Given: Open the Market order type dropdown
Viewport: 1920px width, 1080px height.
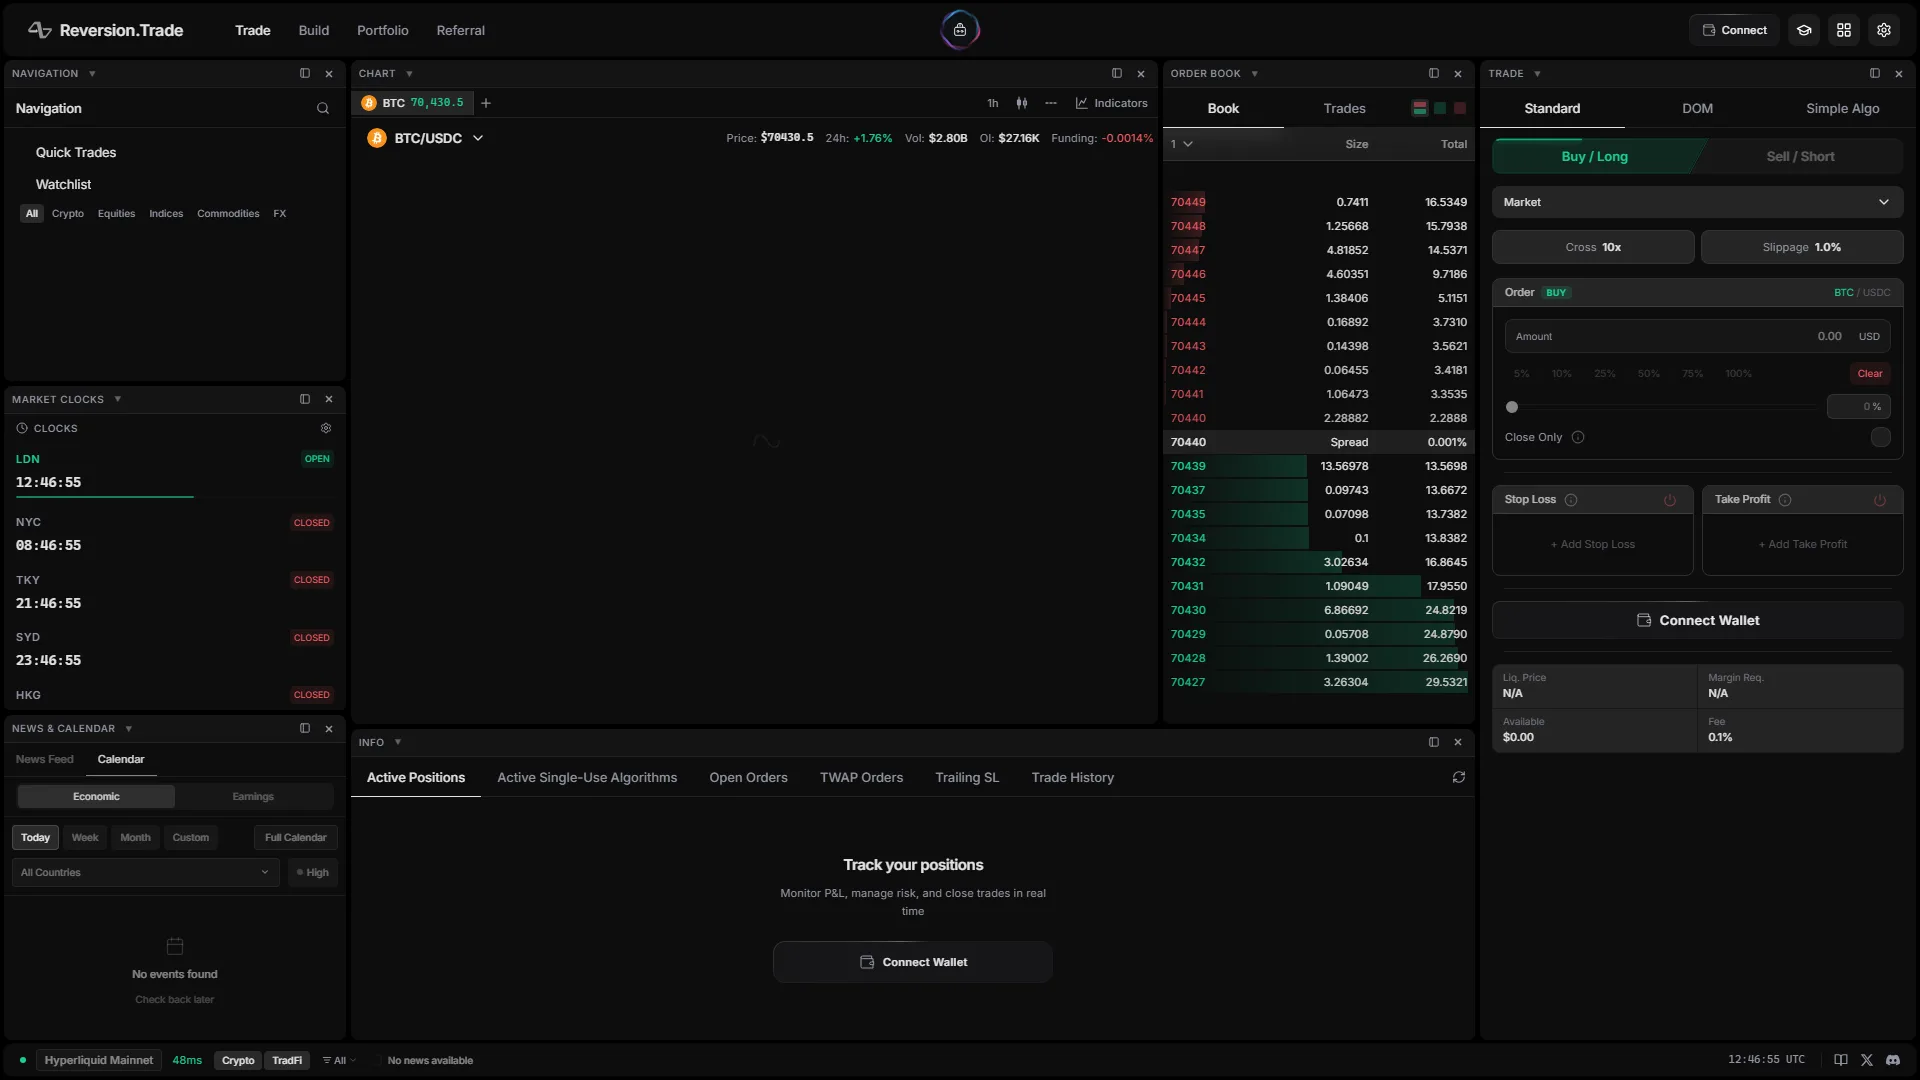Looking at the screenshot, I should pyautogui.click(x=1697, y=202).
